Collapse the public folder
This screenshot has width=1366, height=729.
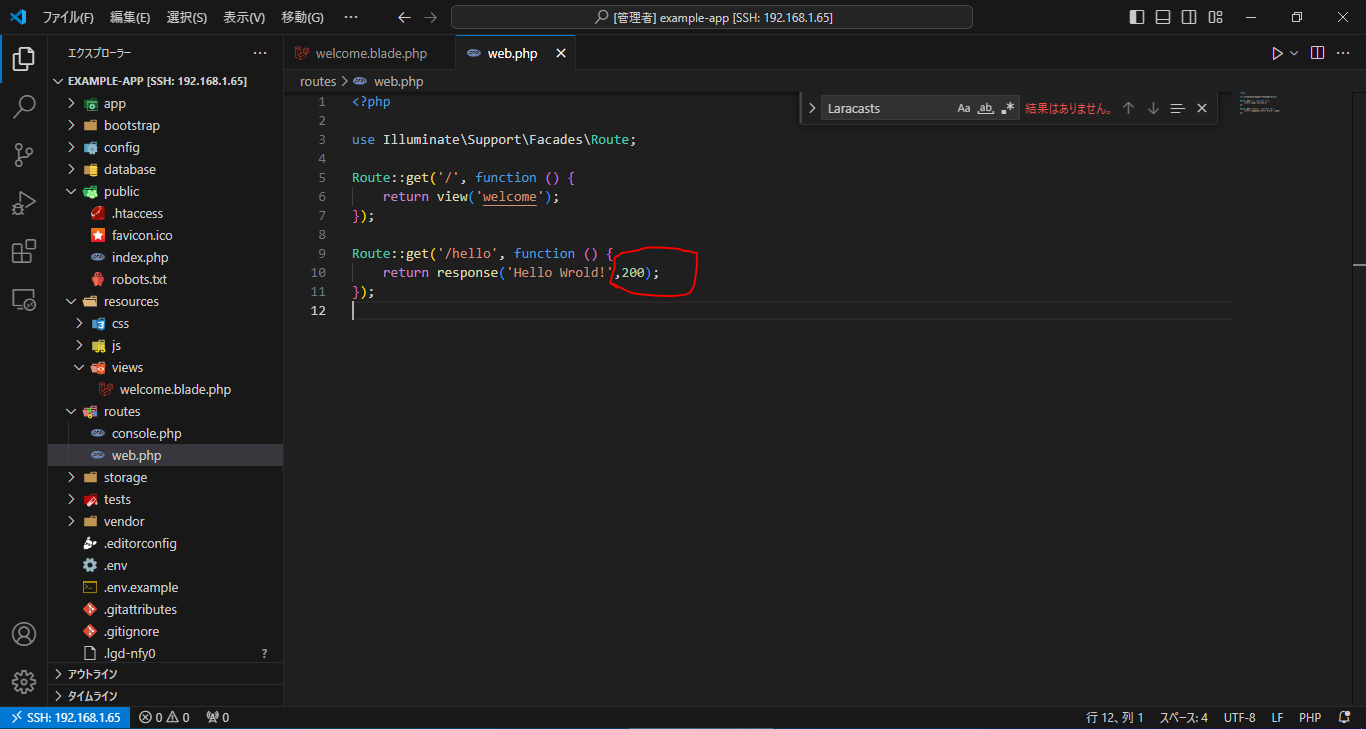[x=166, y=191]
